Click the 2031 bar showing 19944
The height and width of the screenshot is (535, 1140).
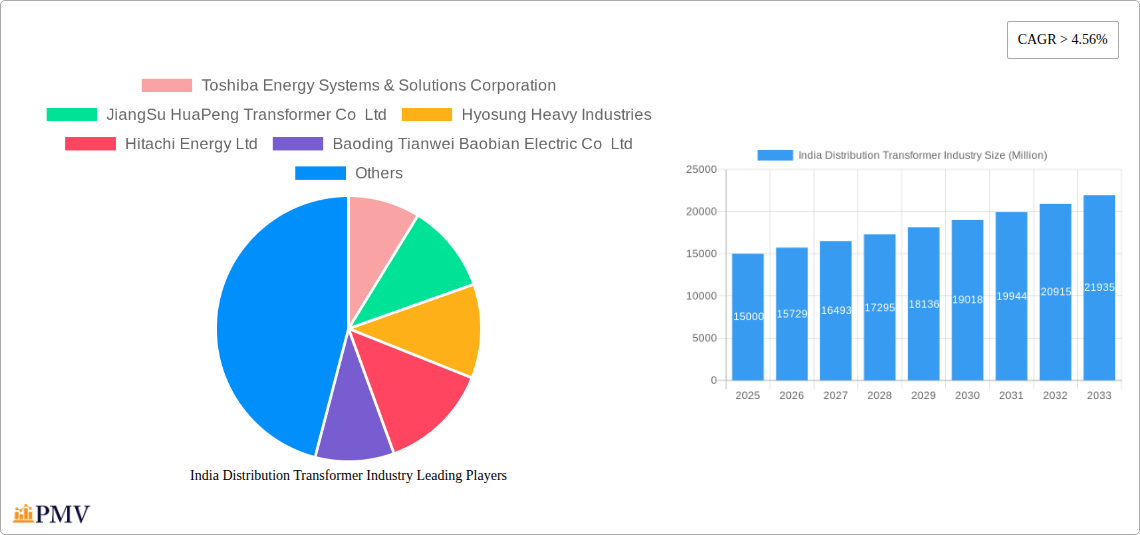point(1011,296)
